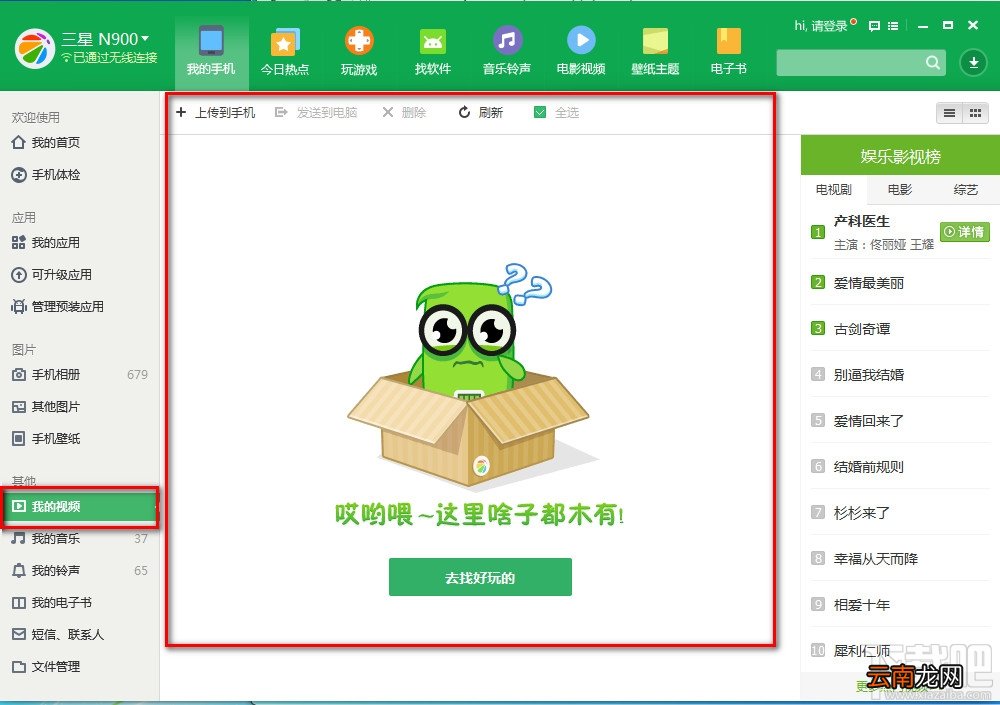This screenshot has height=705, width=1000.
Task: Open the download manager arrow icon
Action: 973,63
